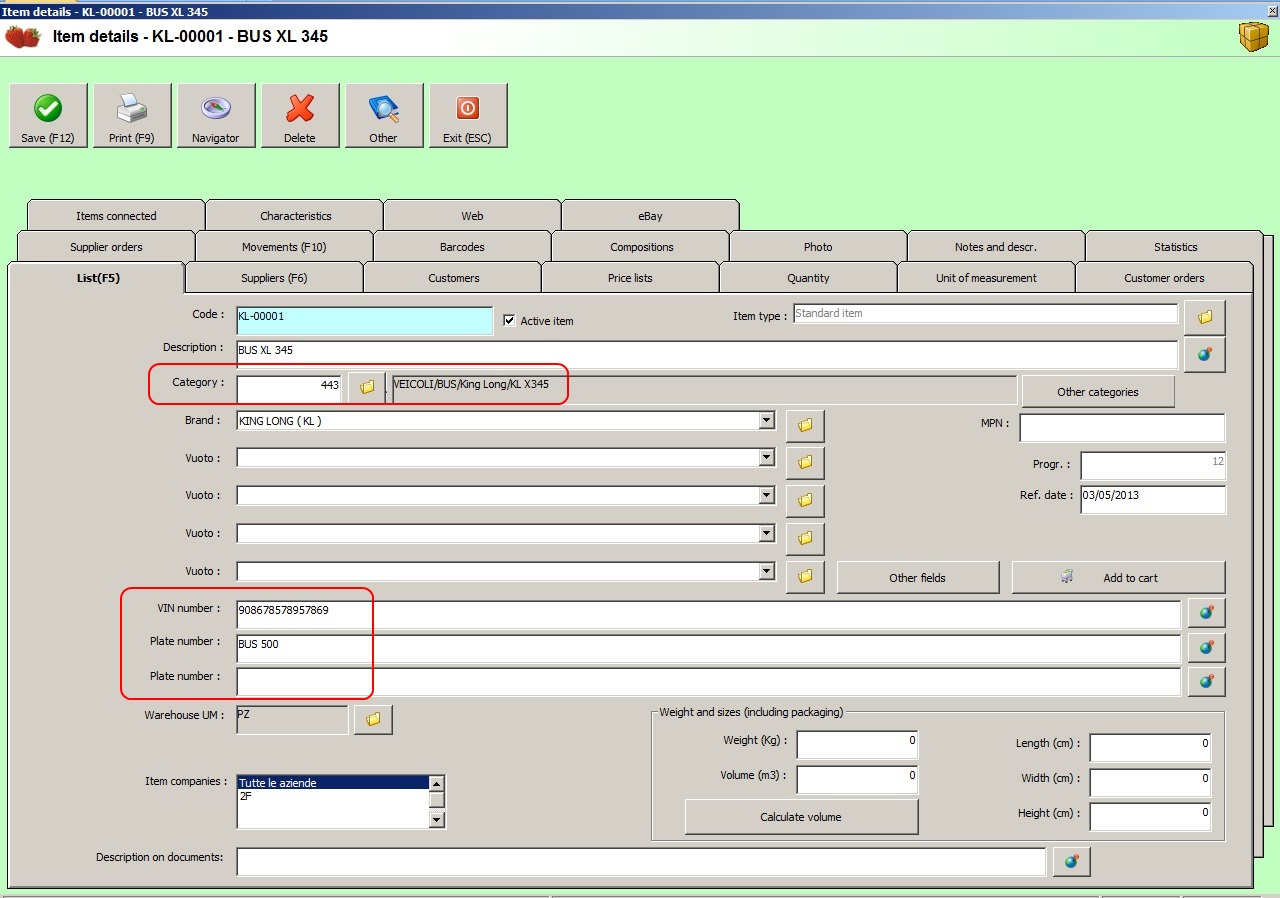Image resolution: width=1280 pixels, height=898 pixels.
Task: Open the Suppliers (F6) tab
Action: [274, 278]
